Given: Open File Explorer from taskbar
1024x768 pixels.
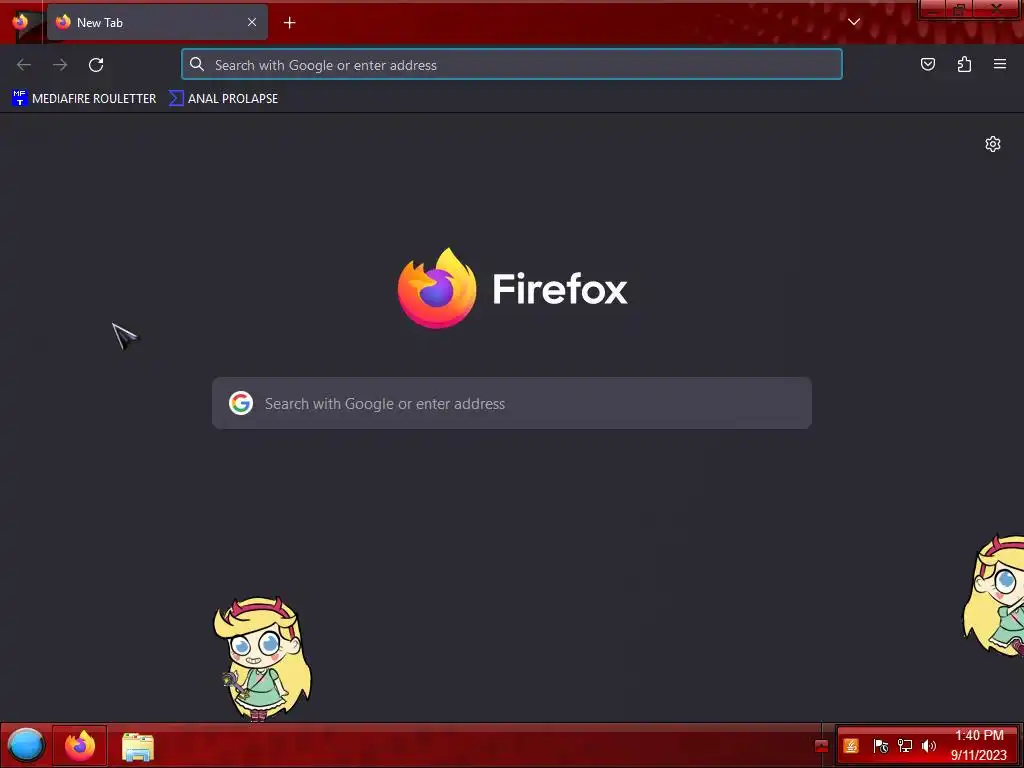Looking at the screenshot, I should point(138,746).
